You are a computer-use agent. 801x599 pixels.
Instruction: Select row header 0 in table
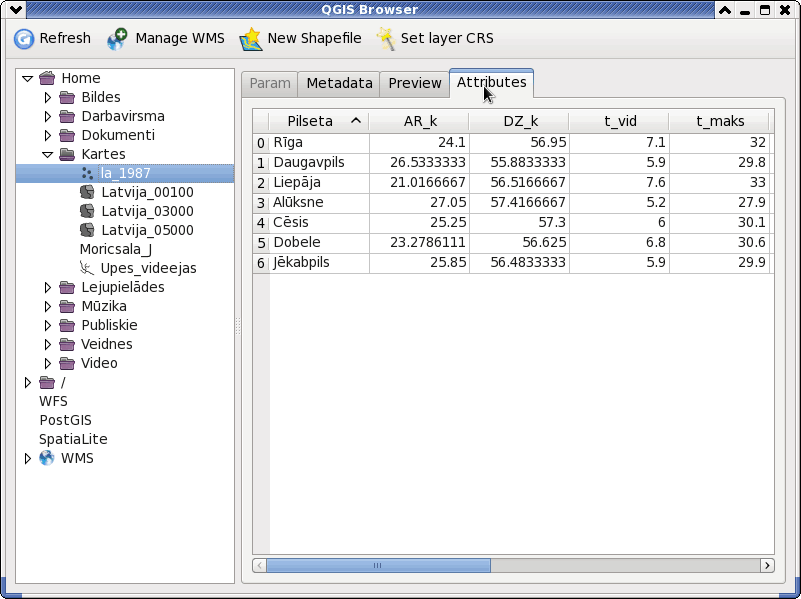coord(261,143)
